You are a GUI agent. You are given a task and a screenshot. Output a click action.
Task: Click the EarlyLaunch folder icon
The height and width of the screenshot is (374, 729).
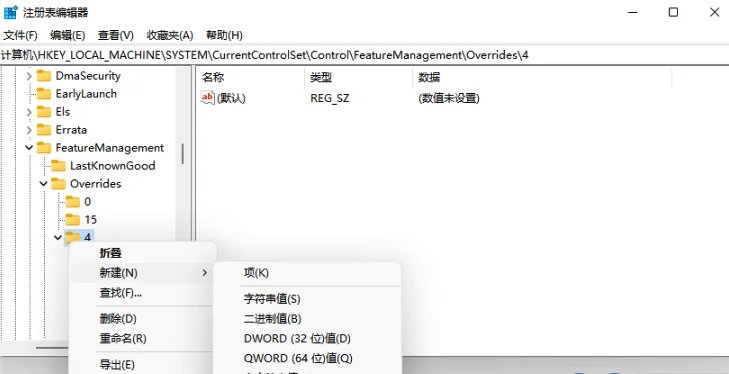pyautogui.click(x=44, y=94)
